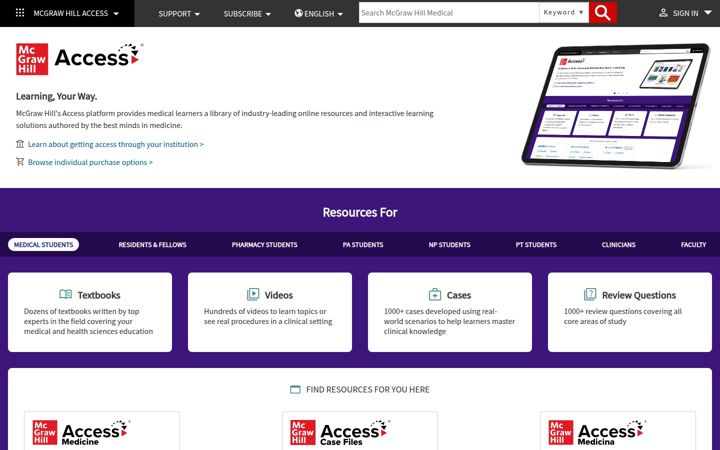Click the Resources For heading
The width and height of the screenshot is (720, 450).
[360, 213]
